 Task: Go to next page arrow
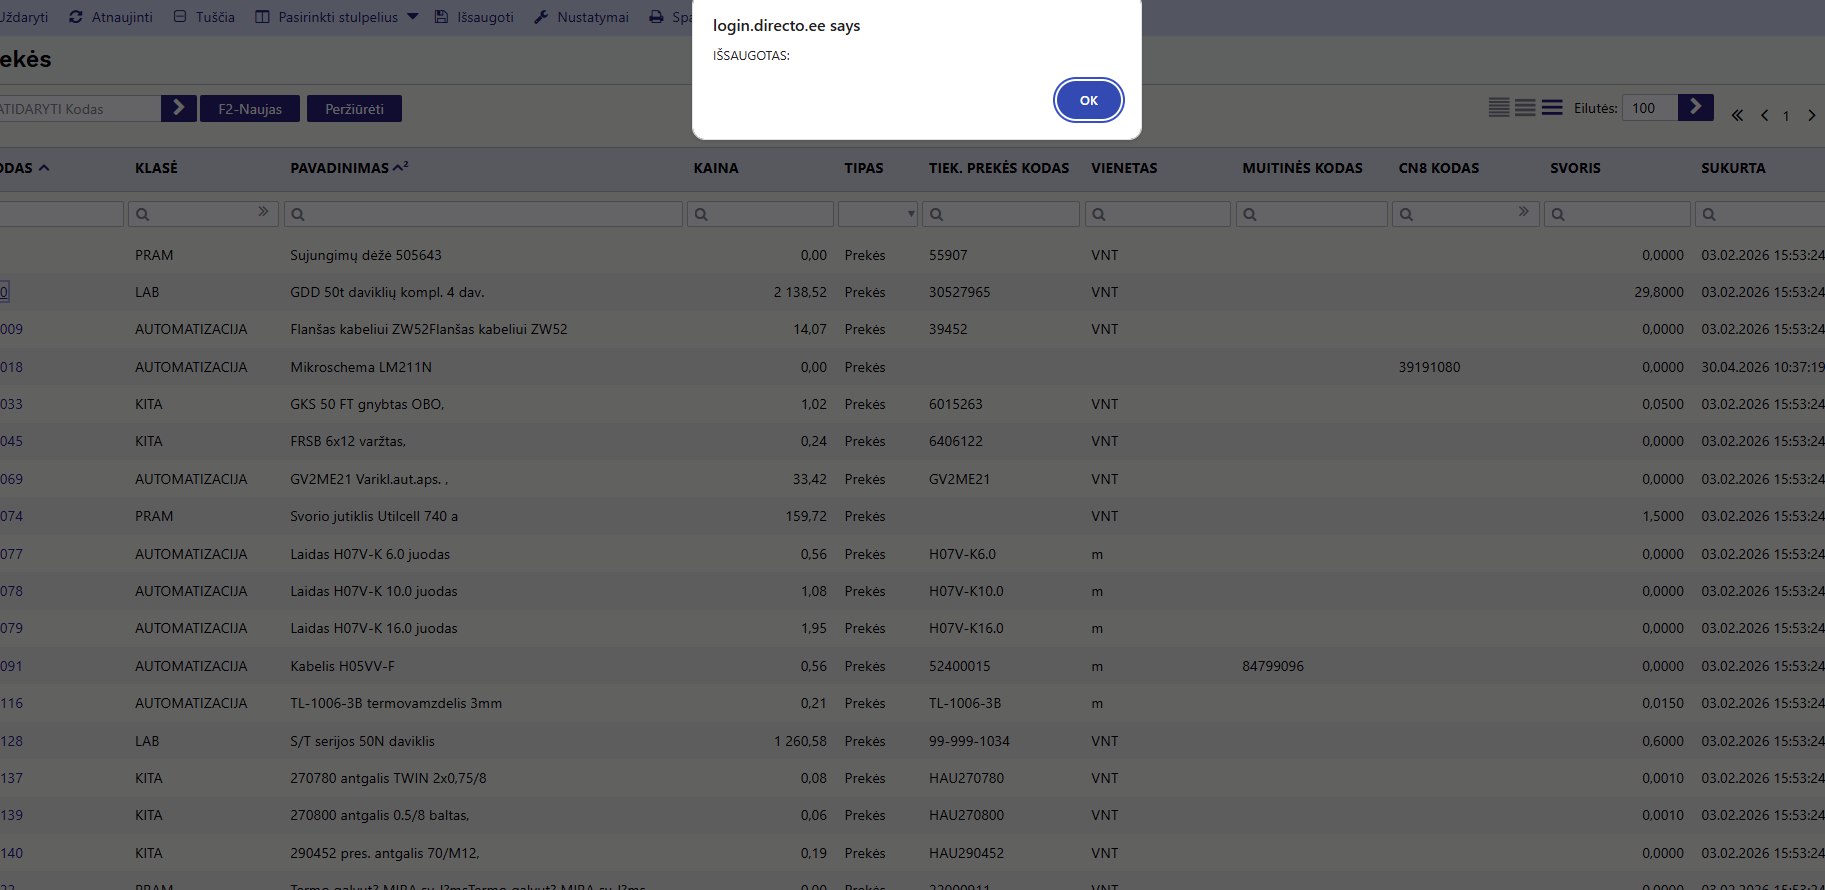1811,115
